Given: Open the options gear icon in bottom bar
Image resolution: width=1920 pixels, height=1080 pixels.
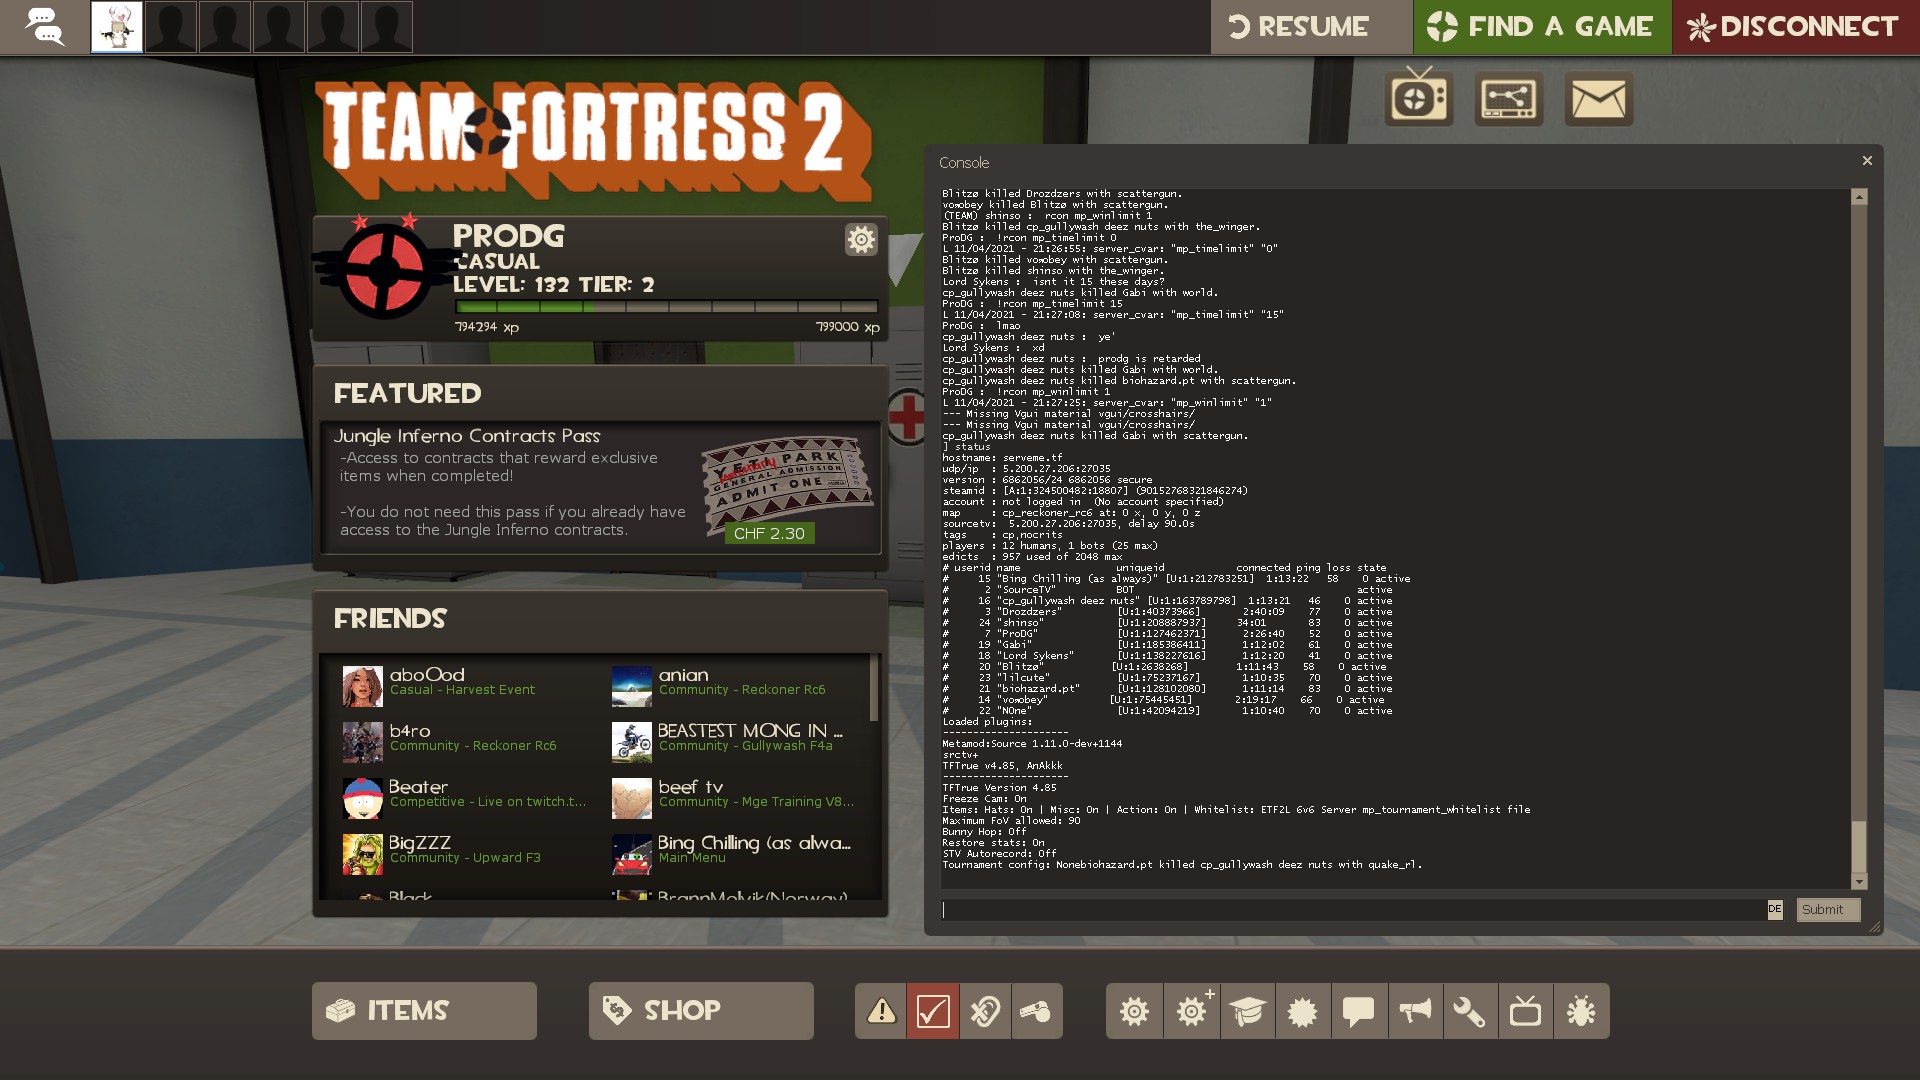Looking at the screenshot, I should pos(1134,1011).
